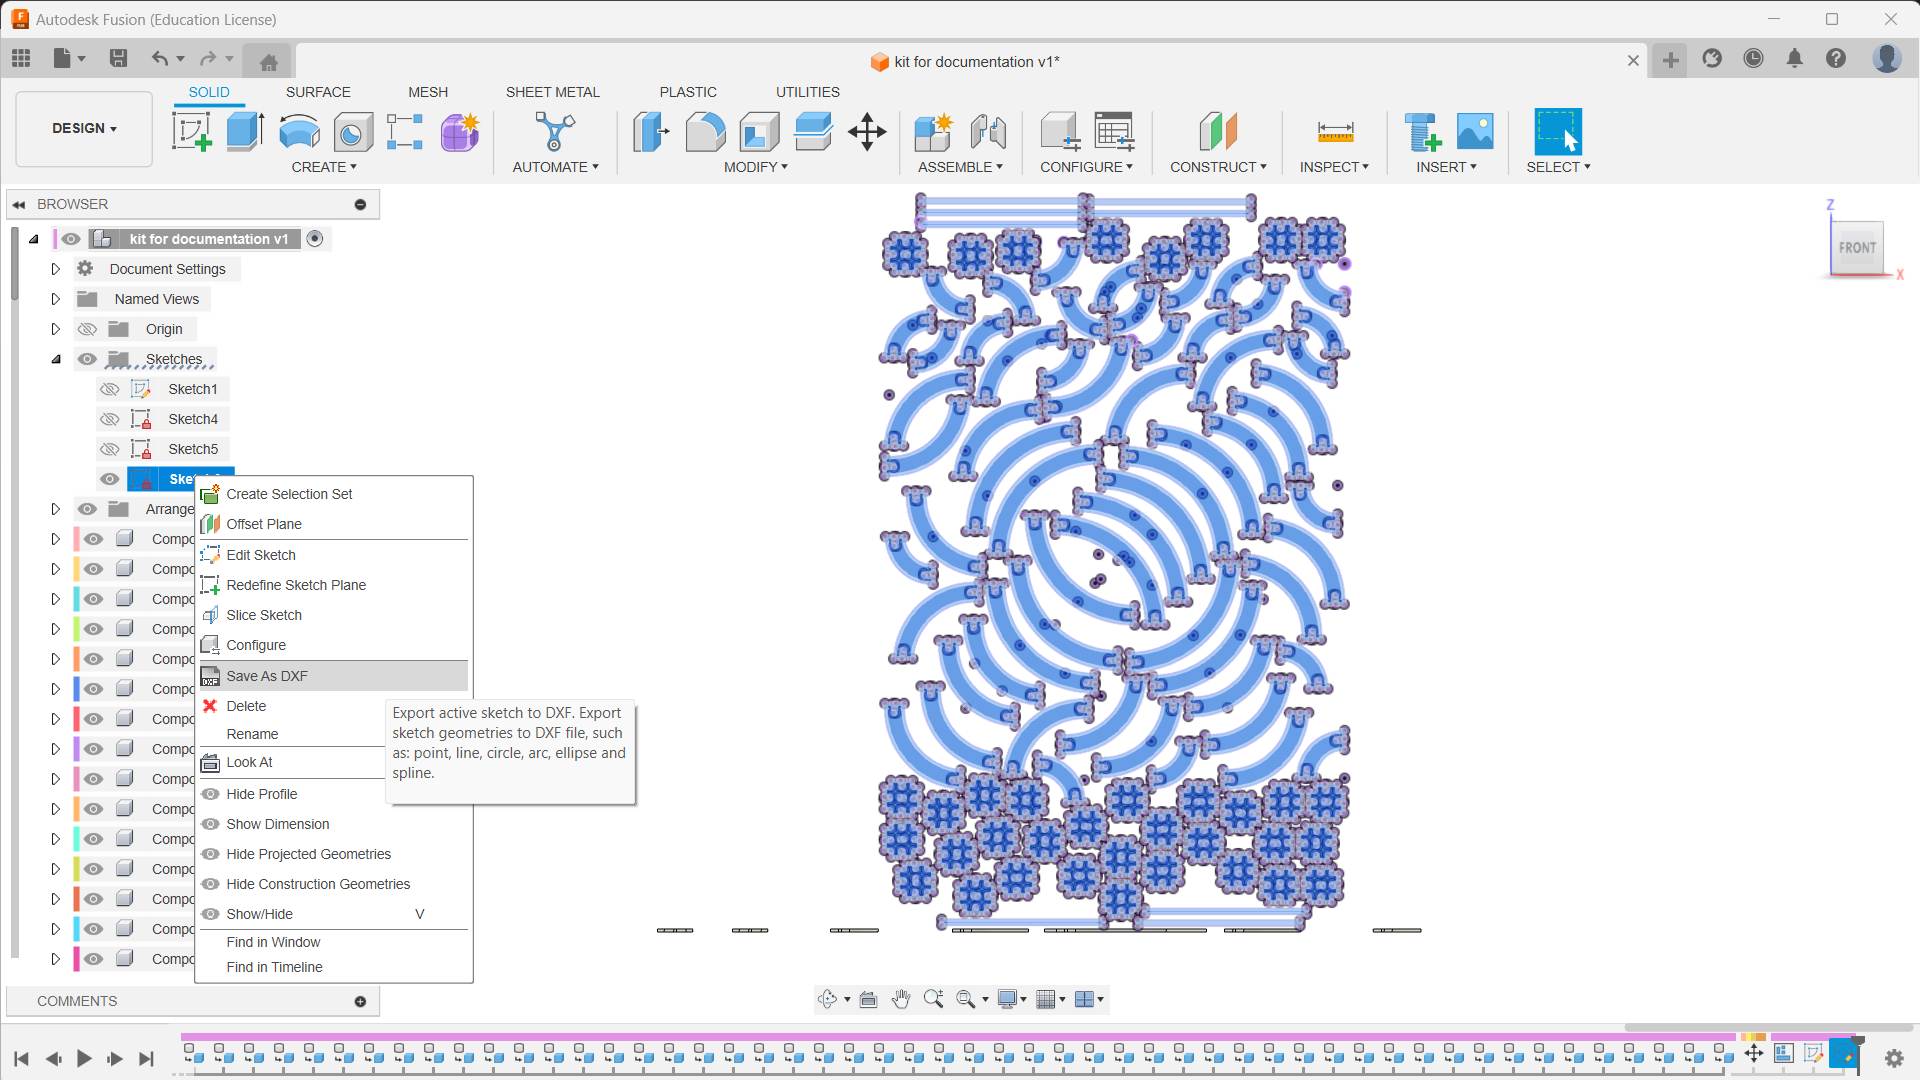Click the Measure icon under Inspect

tap(1335, 131)
